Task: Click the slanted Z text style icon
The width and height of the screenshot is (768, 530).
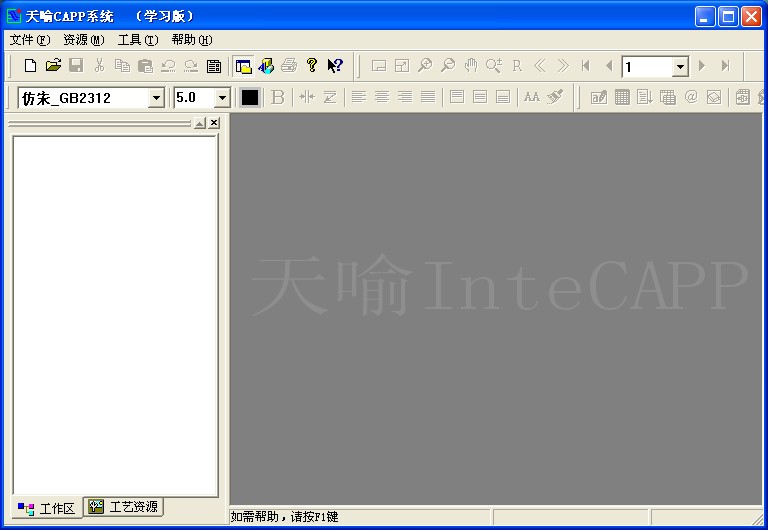Action: pyautogui.click(x=330, y=97)
